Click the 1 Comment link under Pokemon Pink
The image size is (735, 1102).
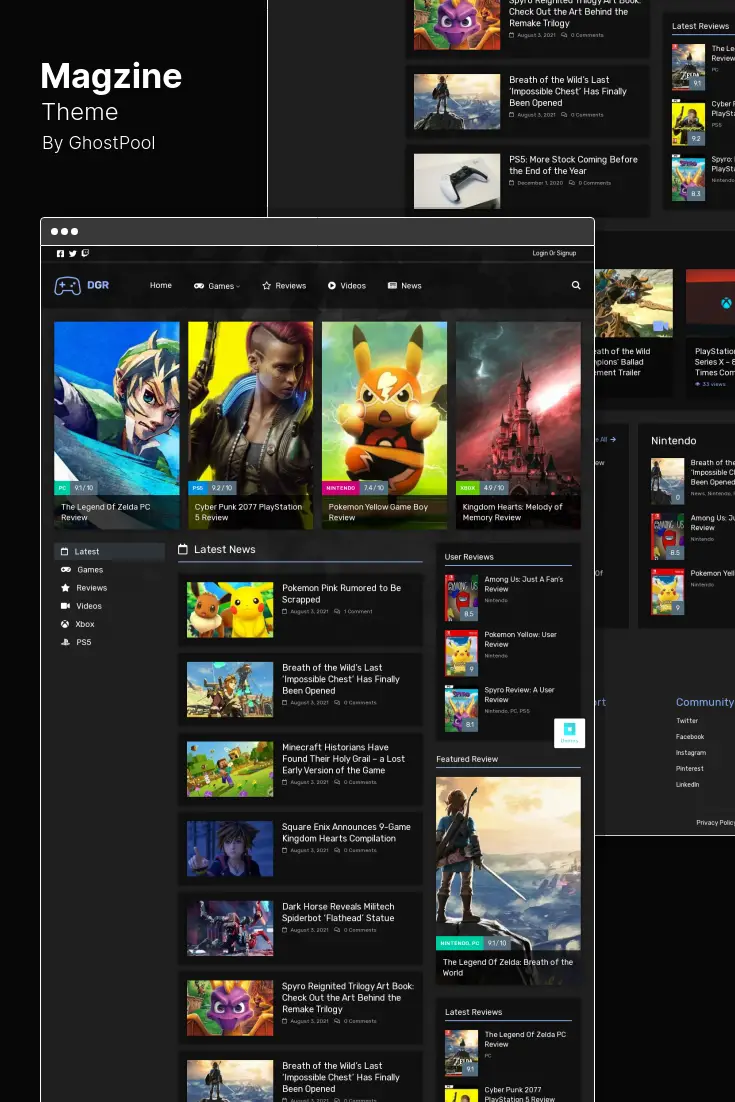pos(353,611)
